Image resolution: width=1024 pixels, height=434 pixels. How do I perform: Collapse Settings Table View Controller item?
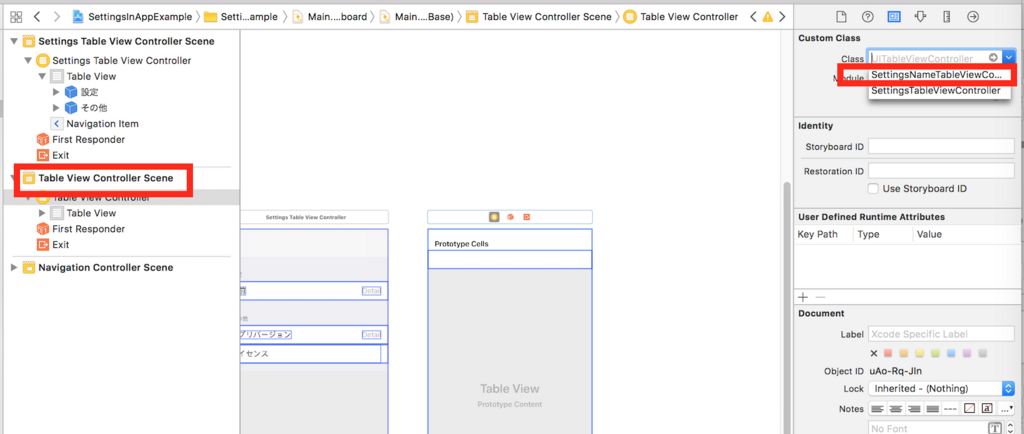click(x=28, y=60)
